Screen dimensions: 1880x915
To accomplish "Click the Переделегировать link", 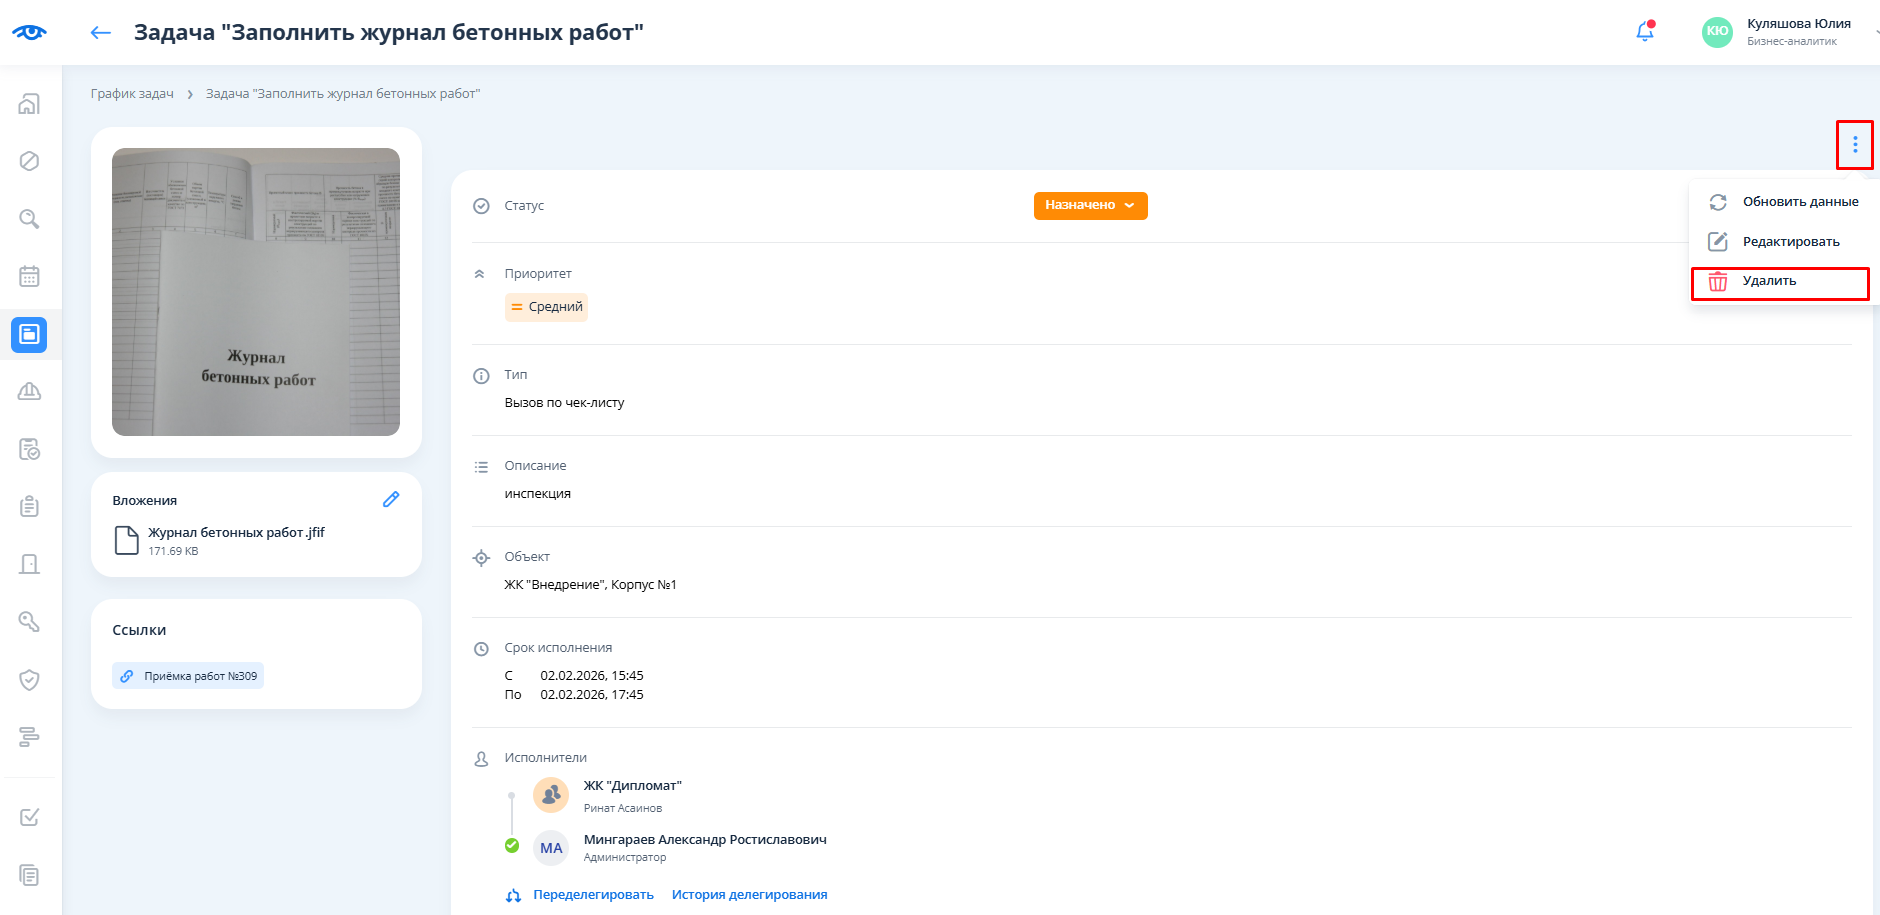I will [x=592, y=895].
